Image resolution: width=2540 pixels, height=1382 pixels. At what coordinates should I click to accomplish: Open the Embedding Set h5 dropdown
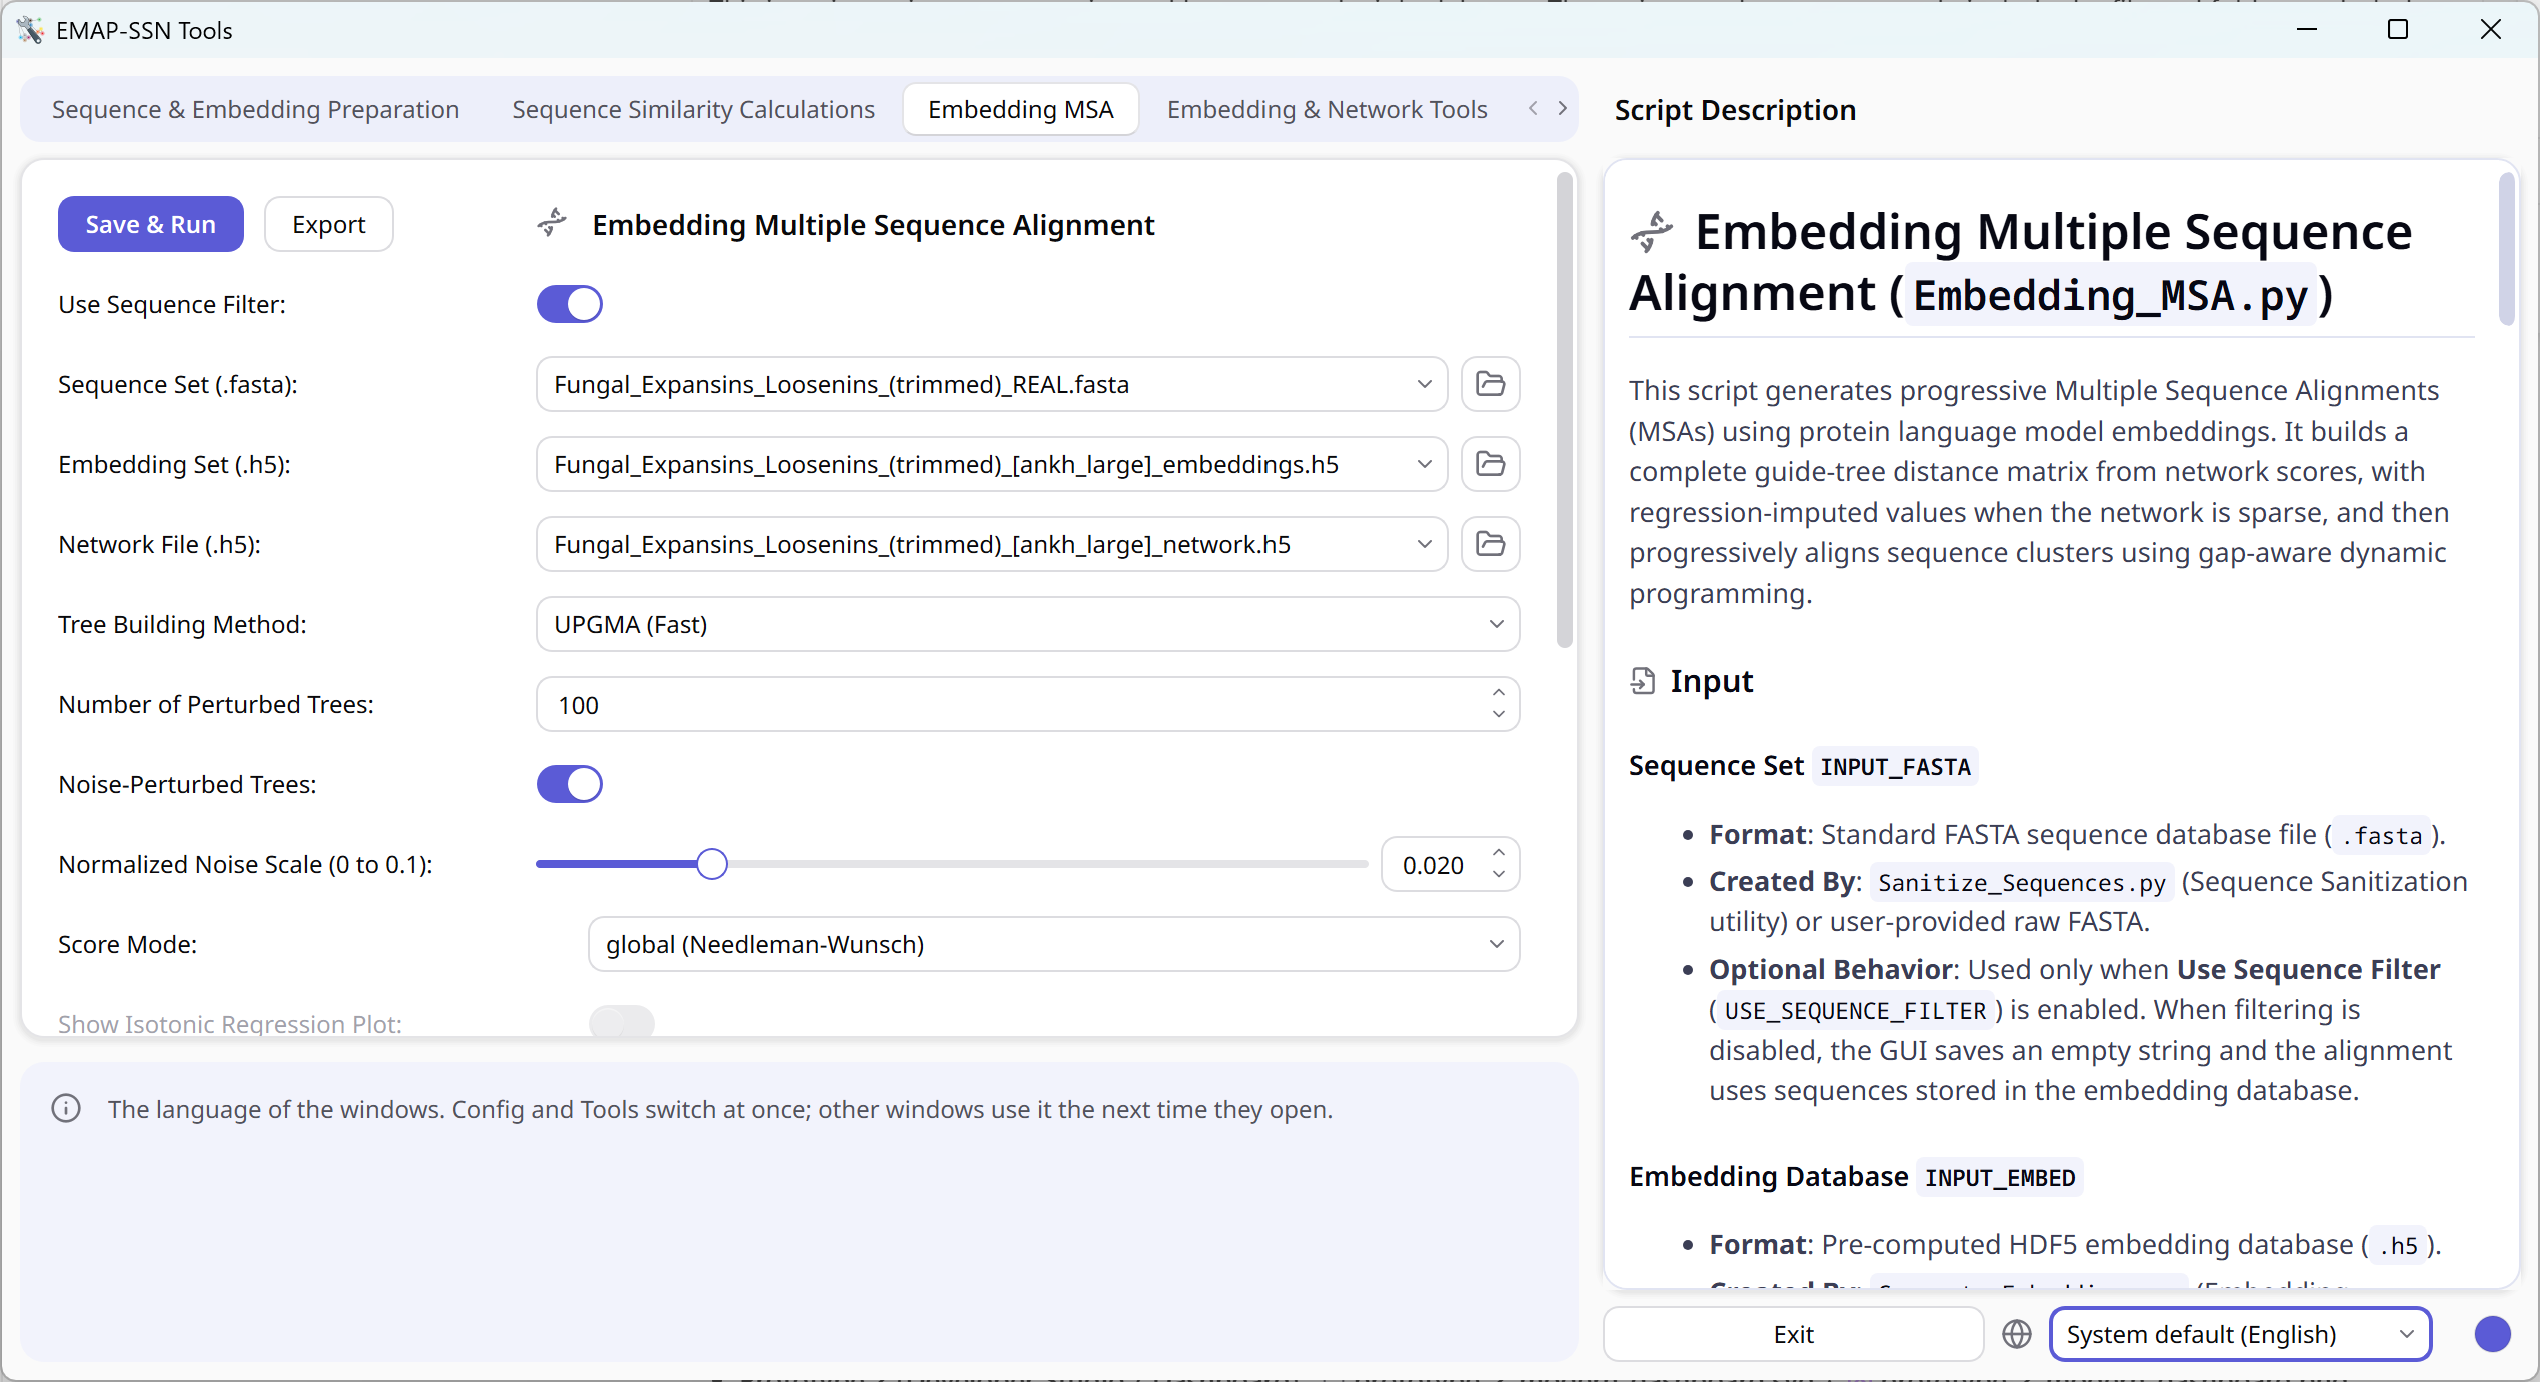992,464
